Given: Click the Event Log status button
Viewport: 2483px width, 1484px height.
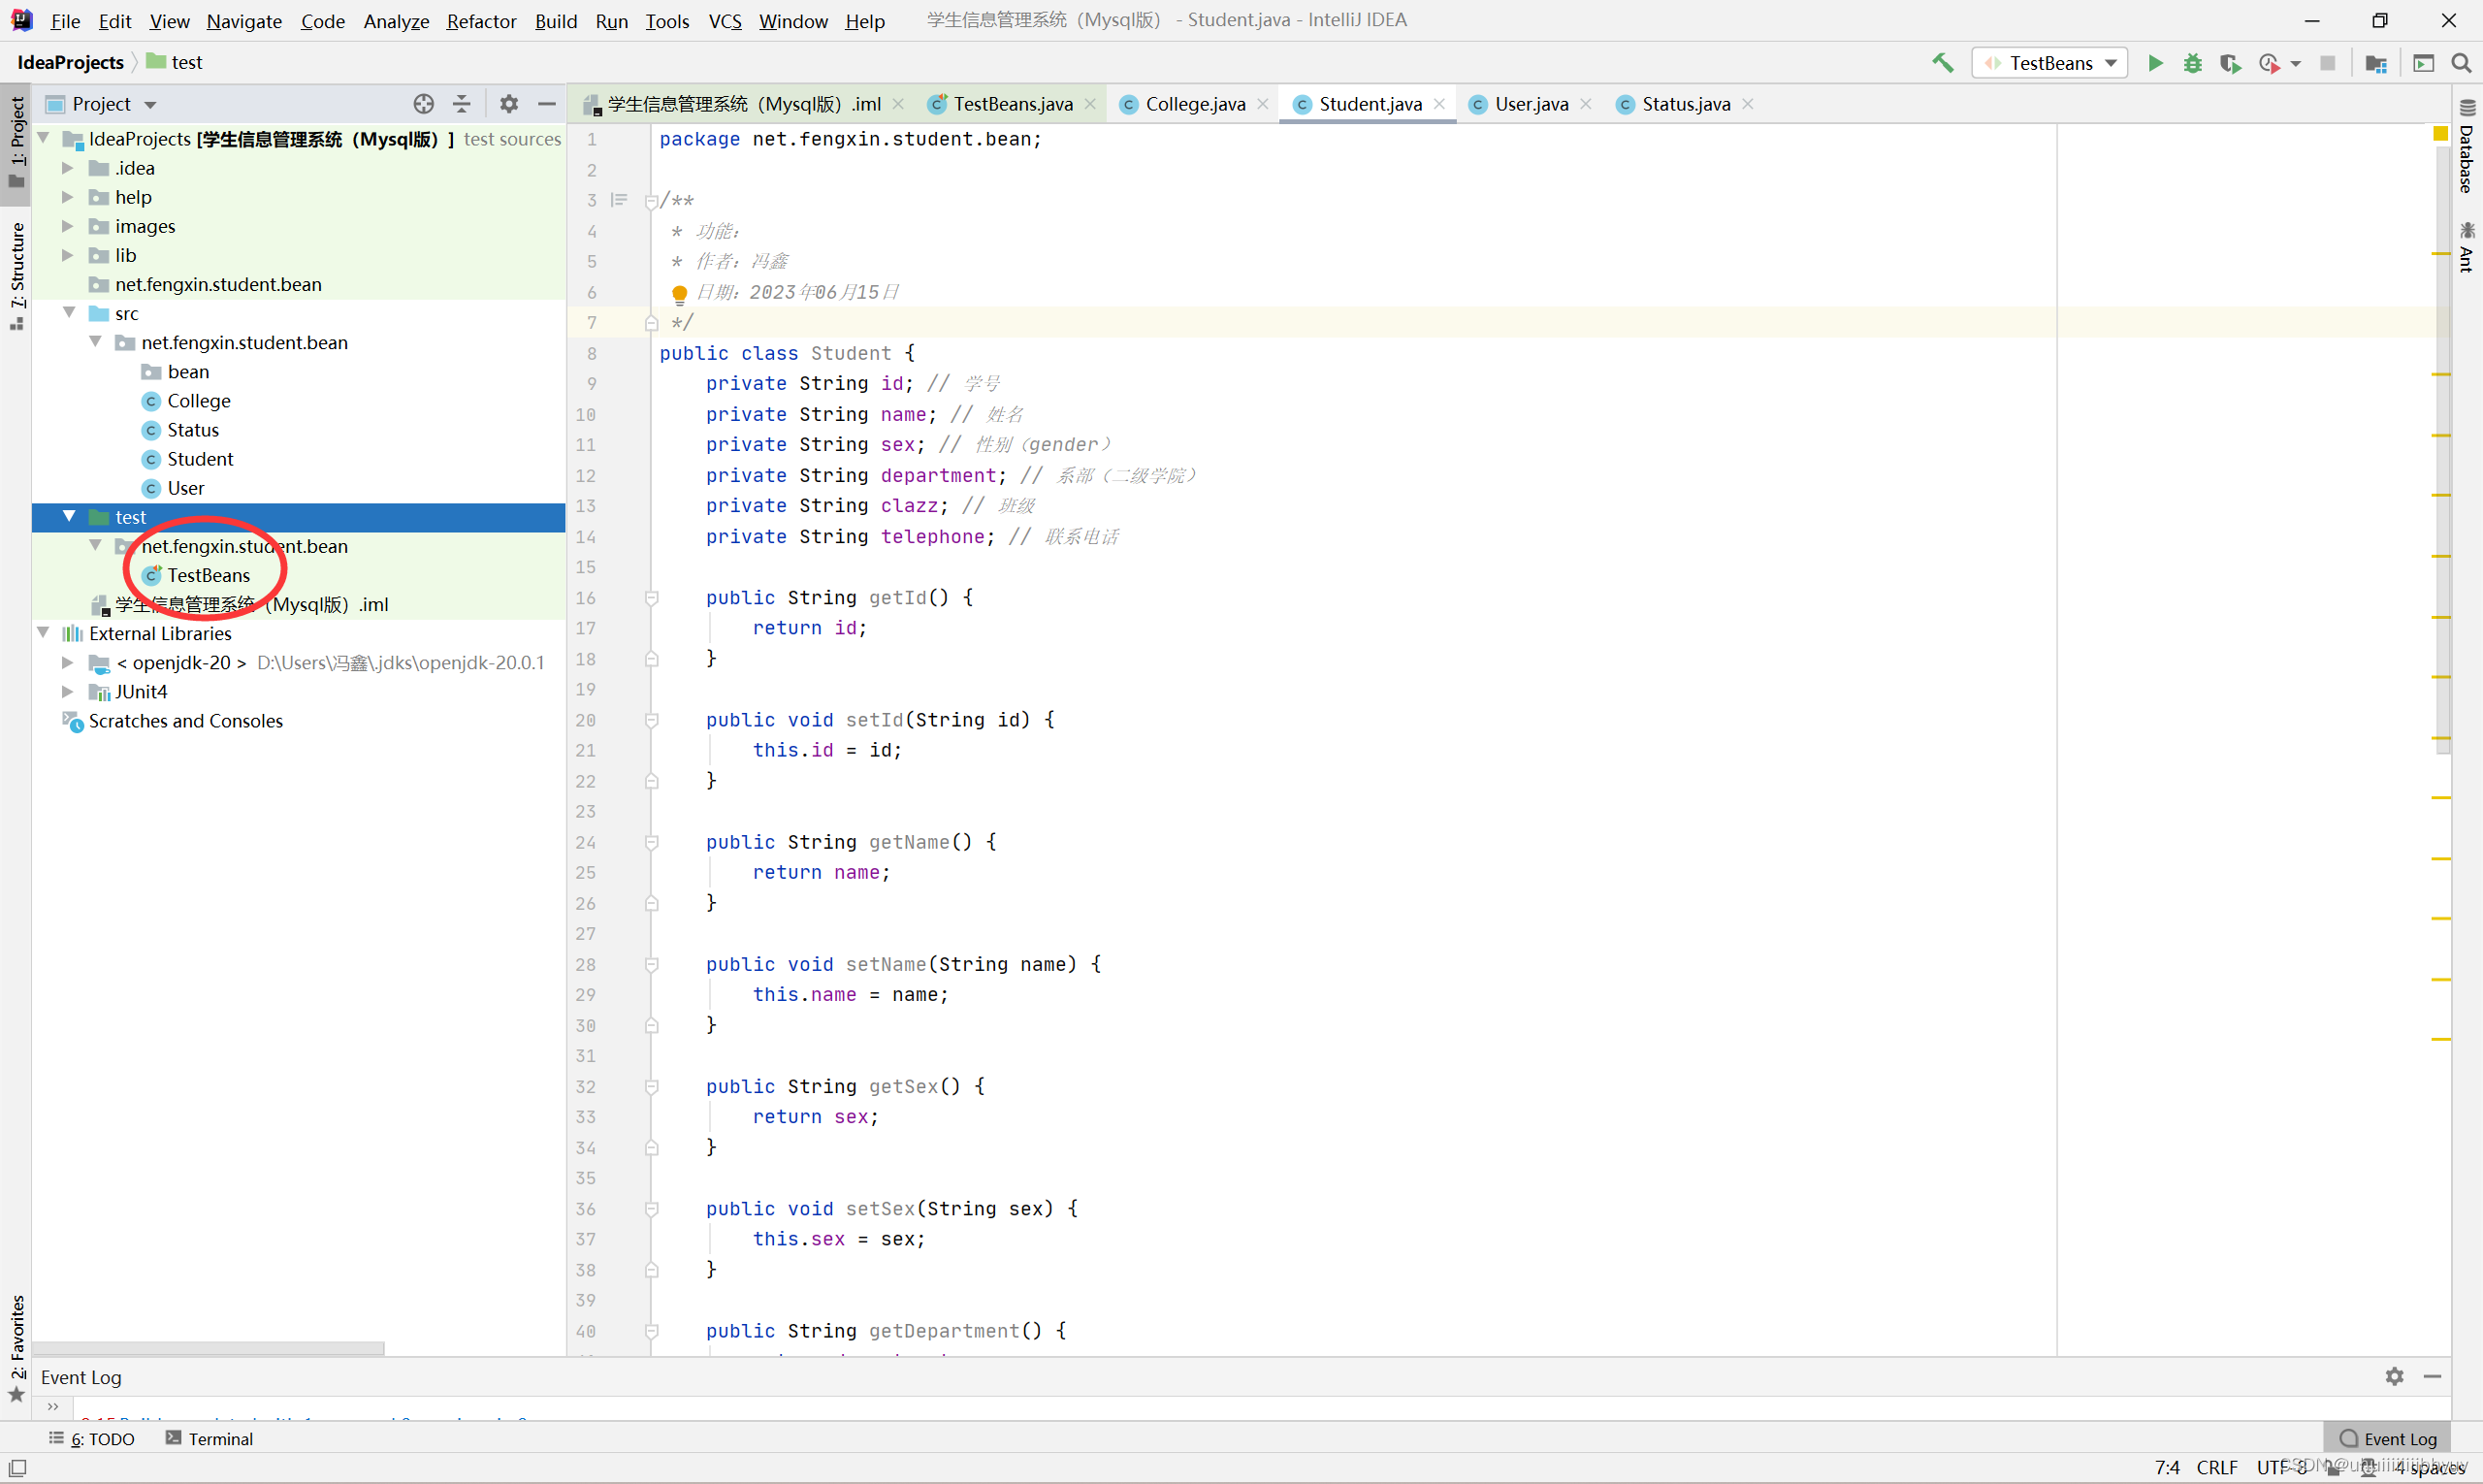Looking at the screenshot, I should coord(2388,1438).
